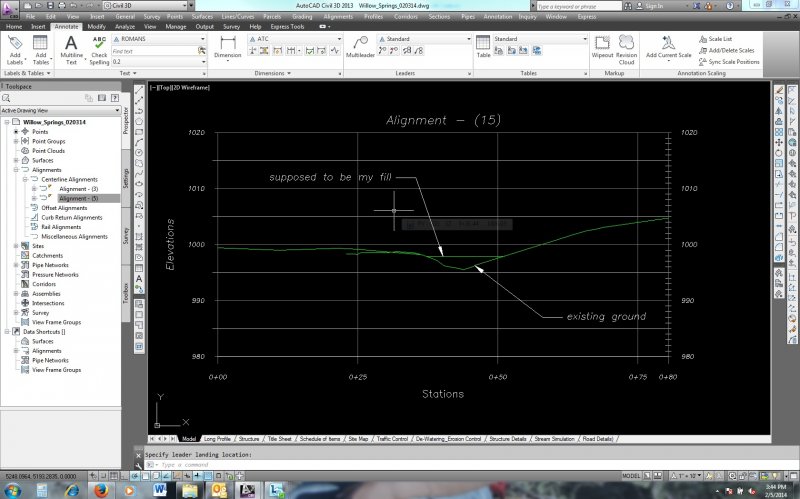The height and width of the screenshot is (499, 800).
Task: Select Offset Alignments tree item
Action: click(64, 208)
